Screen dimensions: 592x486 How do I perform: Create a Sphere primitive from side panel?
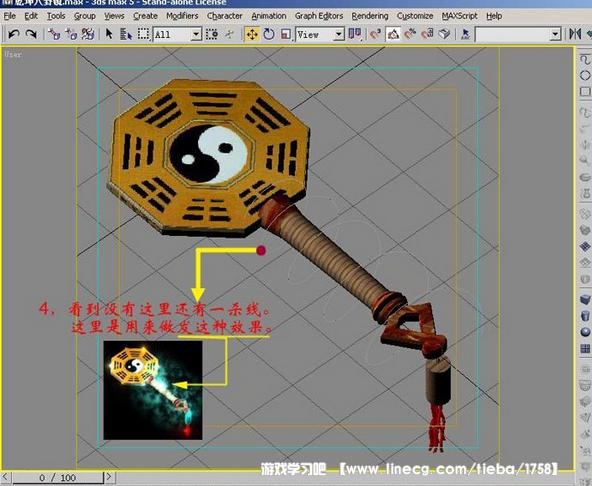[x=585, y=332]
